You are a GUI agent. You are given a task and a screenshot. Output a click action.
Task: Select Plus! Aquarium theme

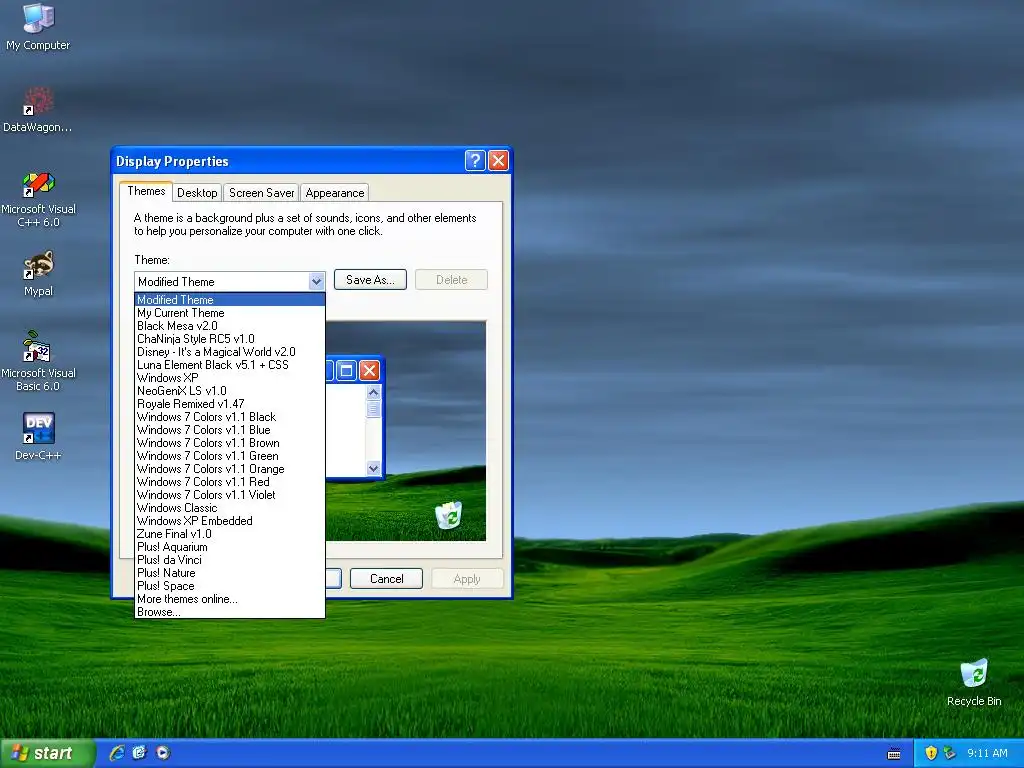230,547
